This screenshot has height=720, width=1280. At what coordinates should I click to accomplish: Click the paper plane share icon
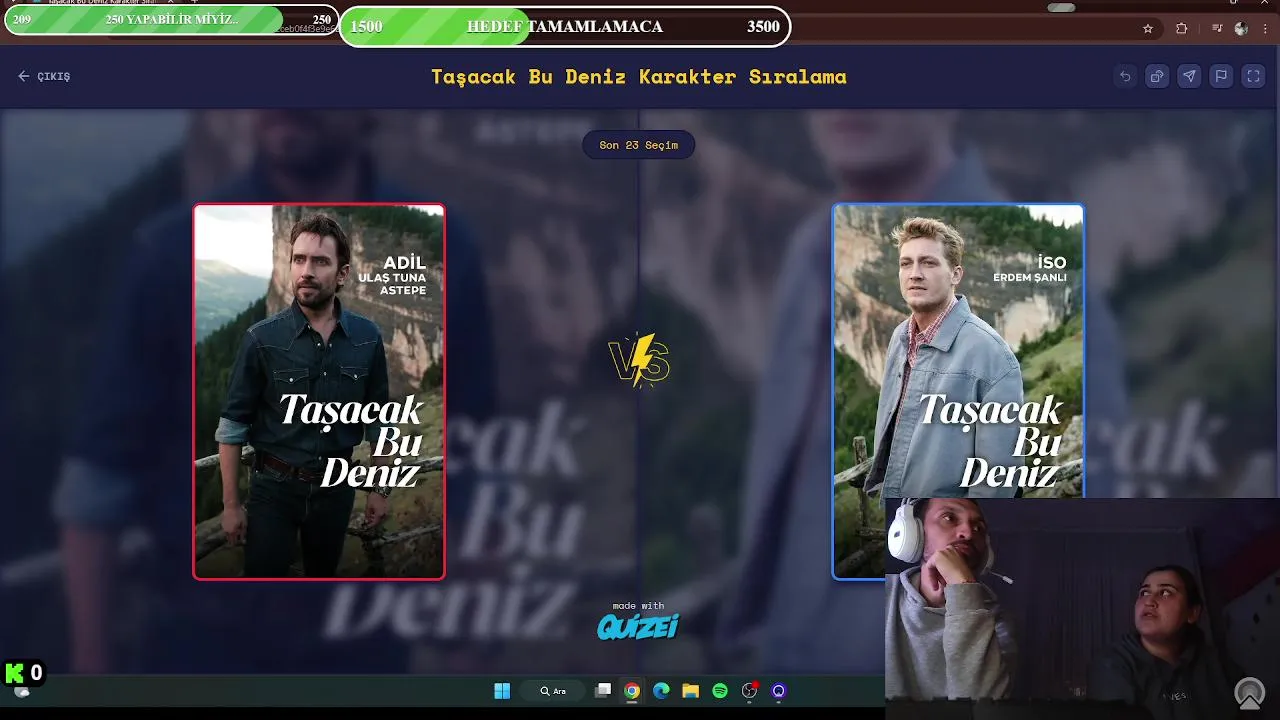tap(1189, 76)
